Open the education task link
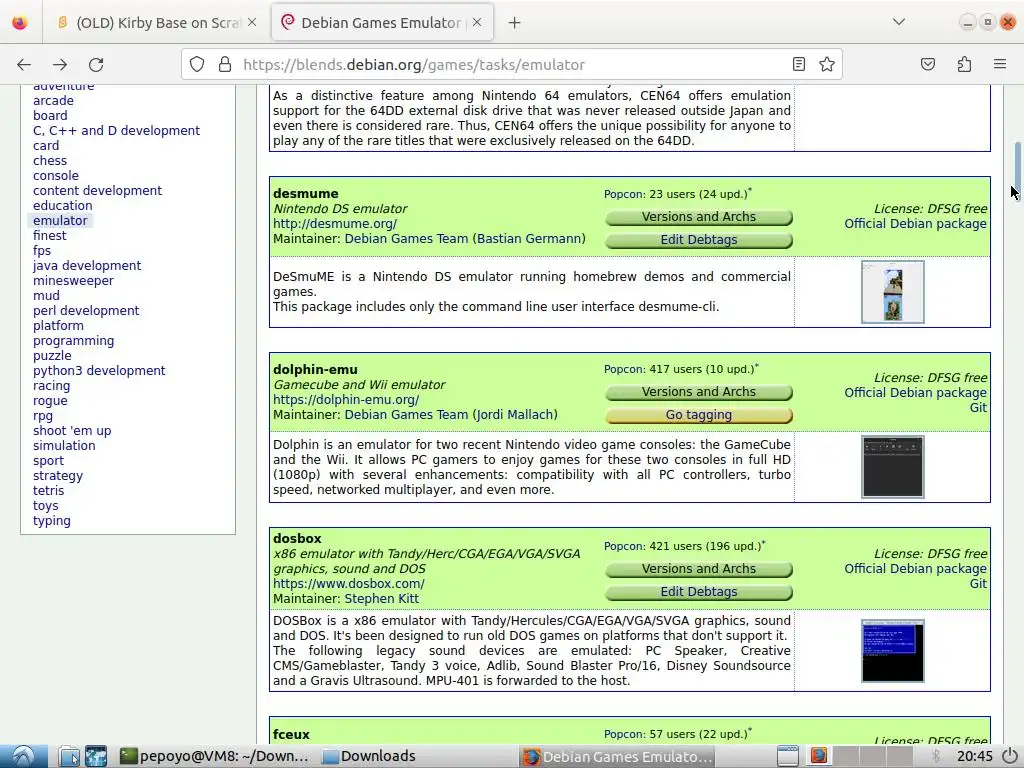This screenshot has height=768, width=1024. coord(63,206)
